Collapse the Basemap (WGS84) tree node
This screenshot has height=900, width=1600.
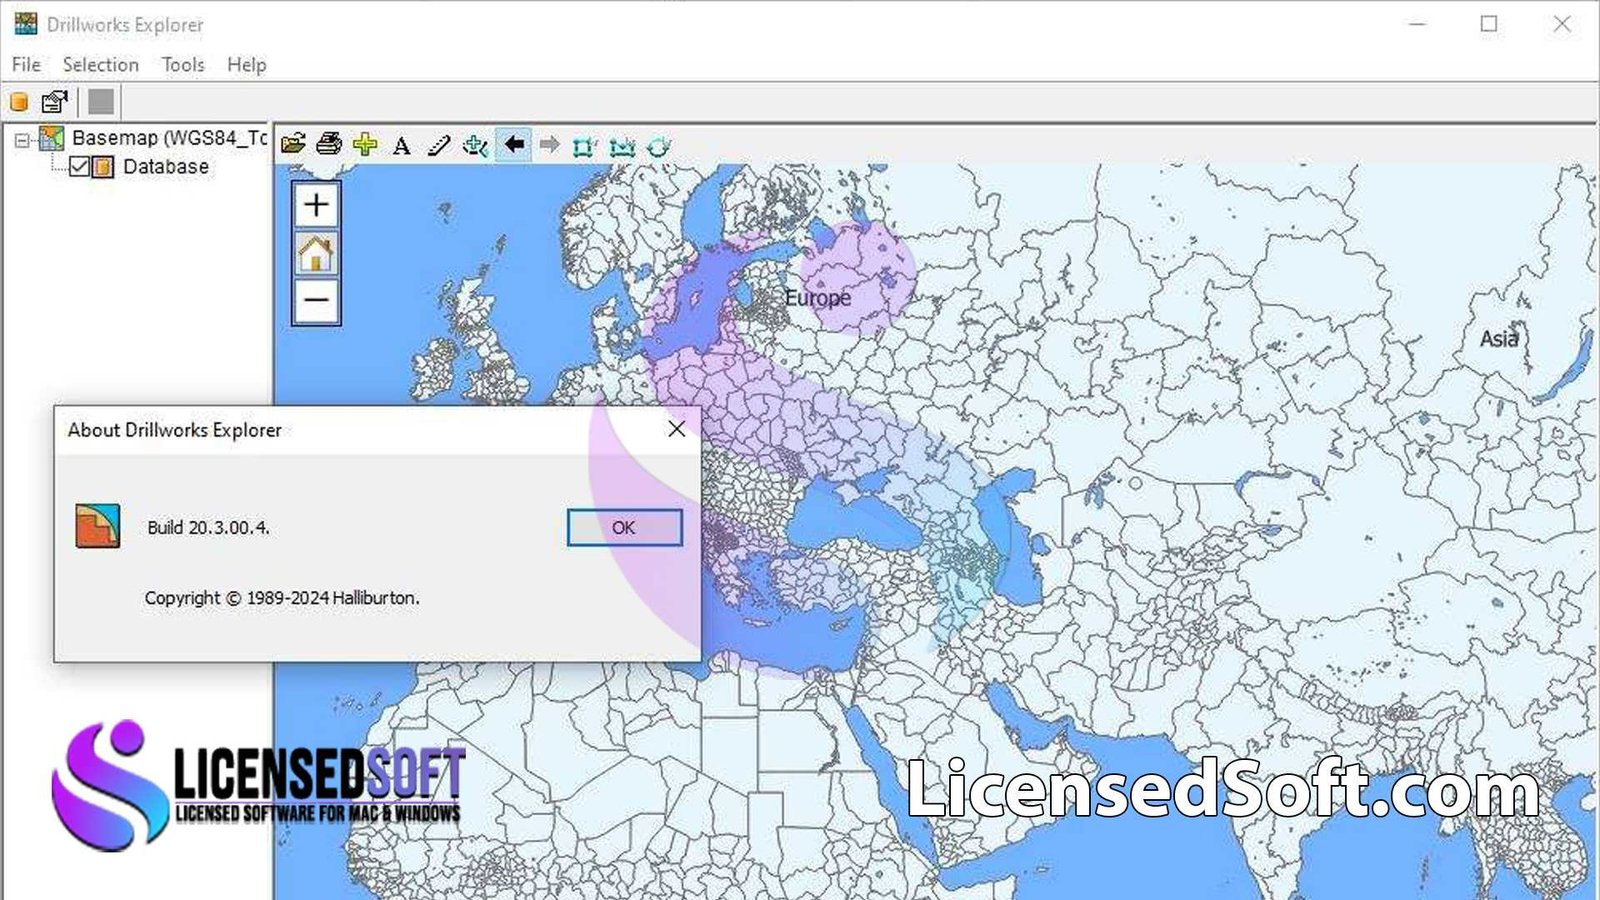pos(22,138)
